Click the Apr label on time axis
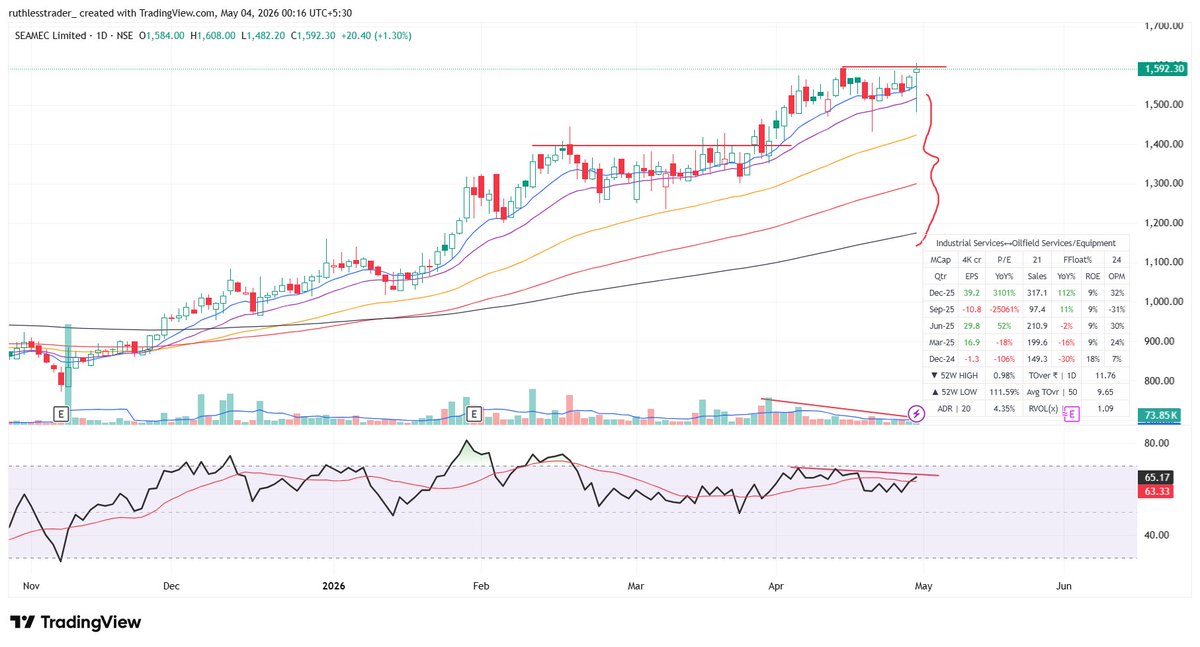This screenshot has height=647, width=1200. click(x=775, y=584)
